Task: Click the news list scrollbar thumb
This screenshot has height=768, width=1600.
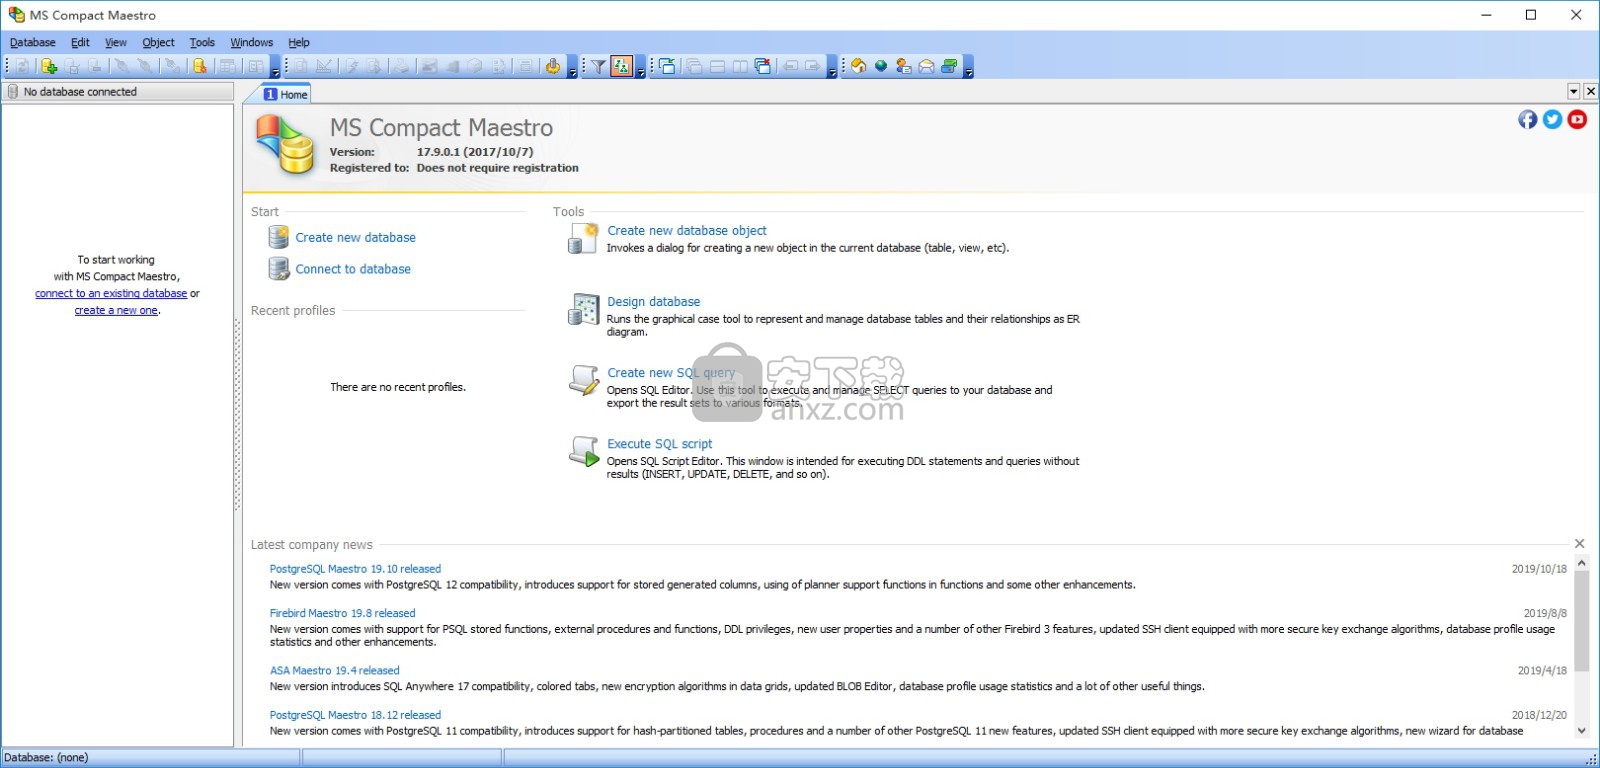Action: 1582,621
